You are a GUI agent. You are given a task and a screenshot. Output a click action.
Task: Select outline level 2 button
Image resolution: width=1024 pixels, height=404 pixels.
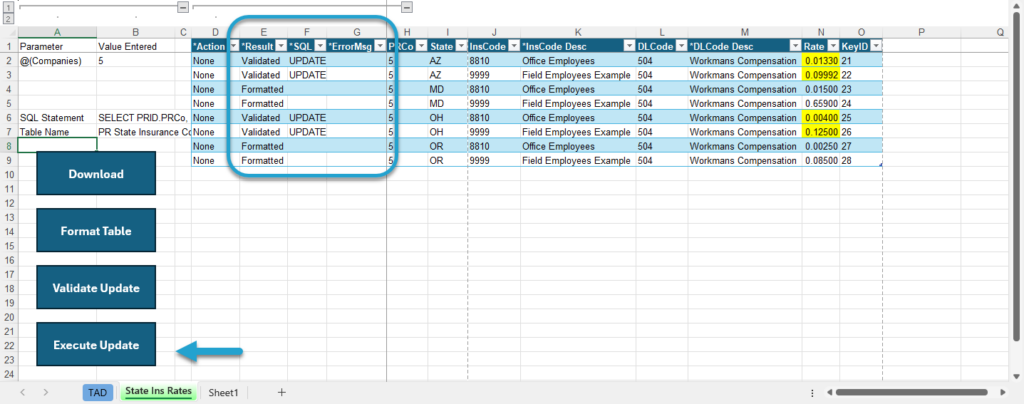click(8, 18)
